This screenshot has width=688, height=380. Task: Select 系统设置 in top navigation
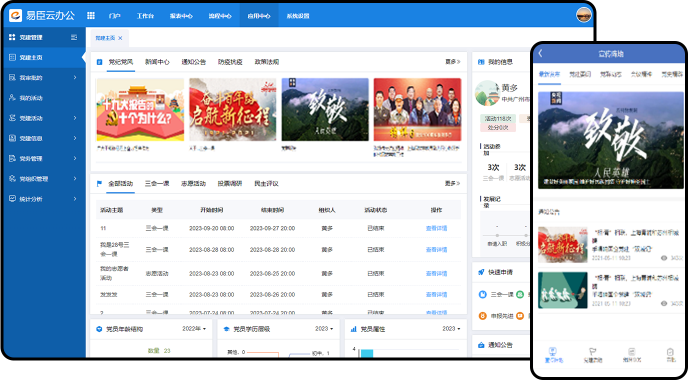point(298,16)
